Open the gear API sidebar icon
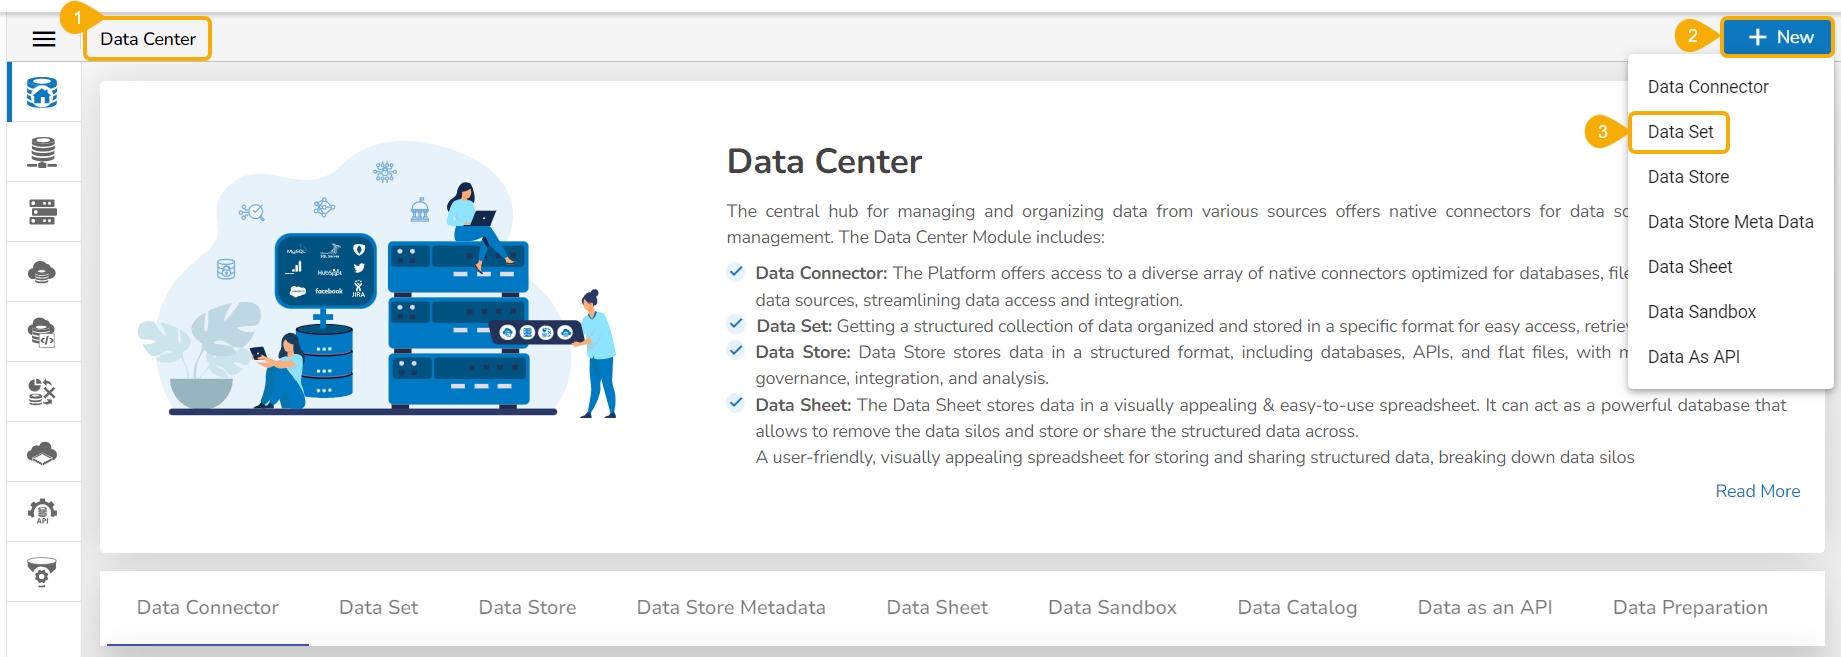The width and height of the screenshot is (1841, 657). point(42,512)
